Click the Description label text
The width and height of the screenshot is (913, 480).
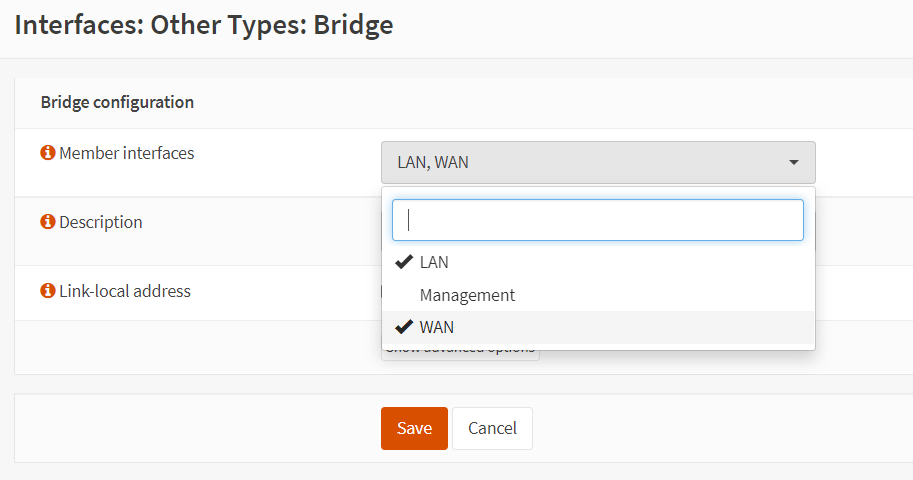point(101,223)
